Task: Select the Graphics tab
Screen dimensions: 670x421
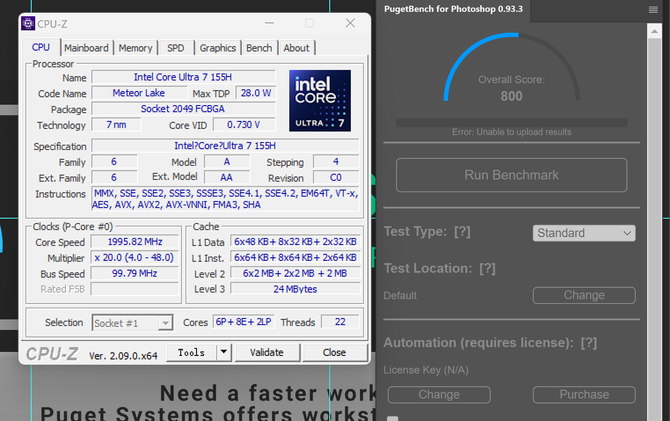Action: tap(217, 48)
